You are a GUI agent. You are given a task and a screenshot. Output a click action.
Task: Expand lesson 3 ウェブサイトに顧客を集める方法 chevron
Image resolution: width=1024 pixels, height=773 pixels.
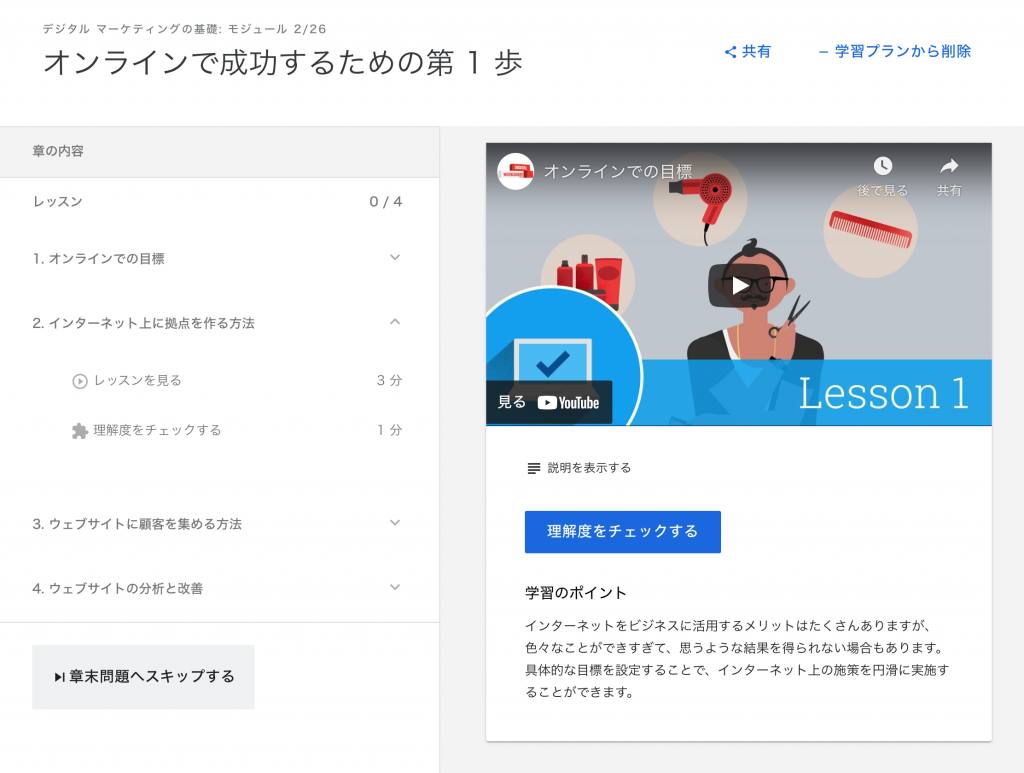[x=395, y=523]
